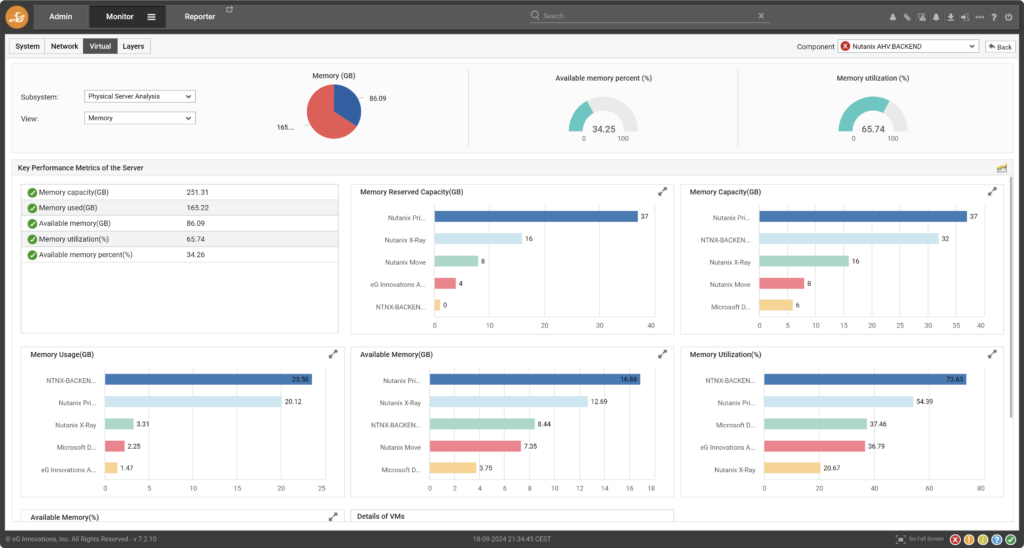
Task: Open the Monitor menu
Action: (120, 17)
